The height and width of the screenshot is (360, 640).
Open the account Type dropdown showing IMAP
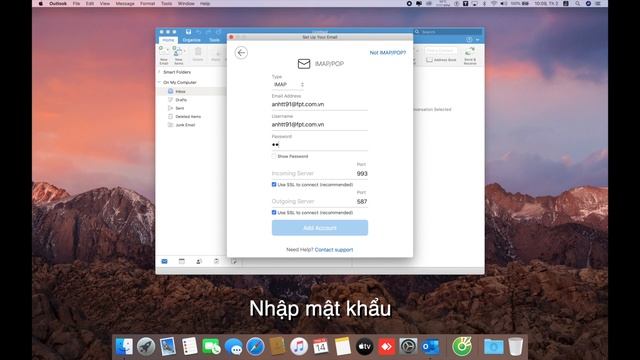coord(288,84)
